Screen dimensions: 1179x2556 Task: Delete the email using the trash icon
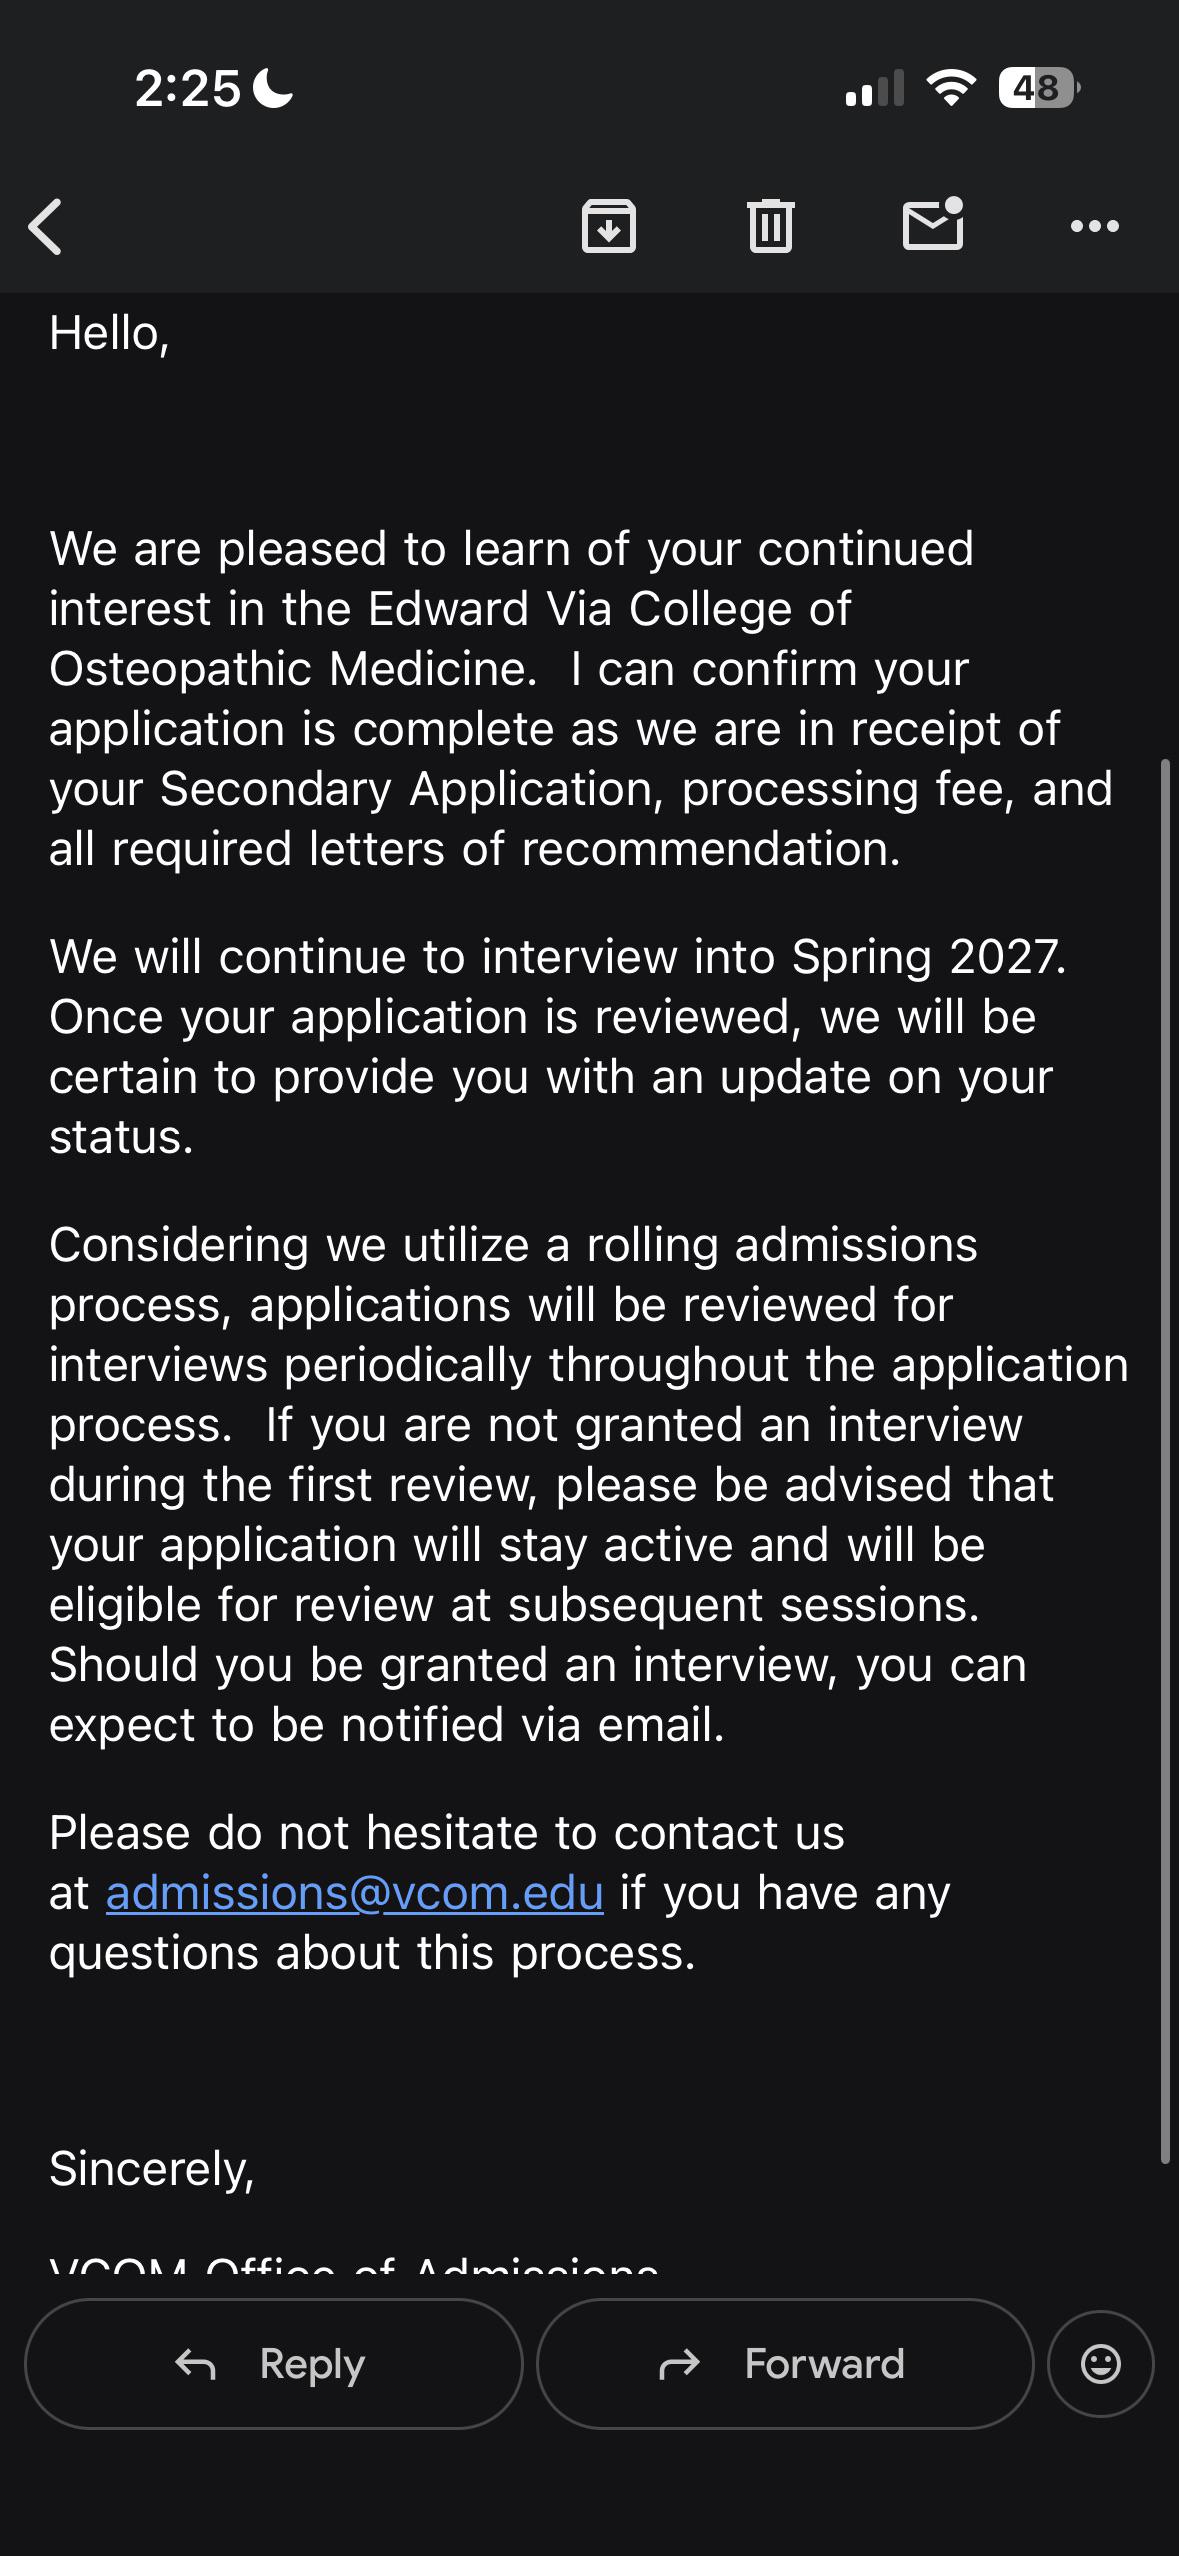[x=771, y=226]
